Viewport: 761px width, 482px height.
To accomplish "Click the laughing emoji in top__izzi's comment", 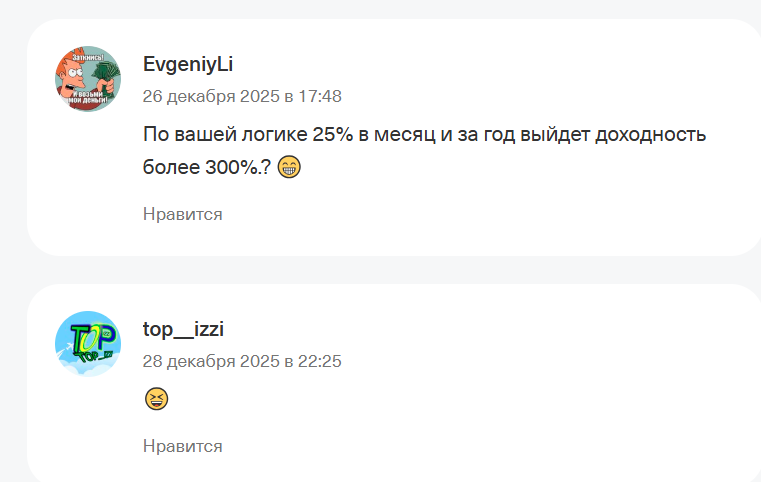I will pyautogui.click(x=156, y=399).
